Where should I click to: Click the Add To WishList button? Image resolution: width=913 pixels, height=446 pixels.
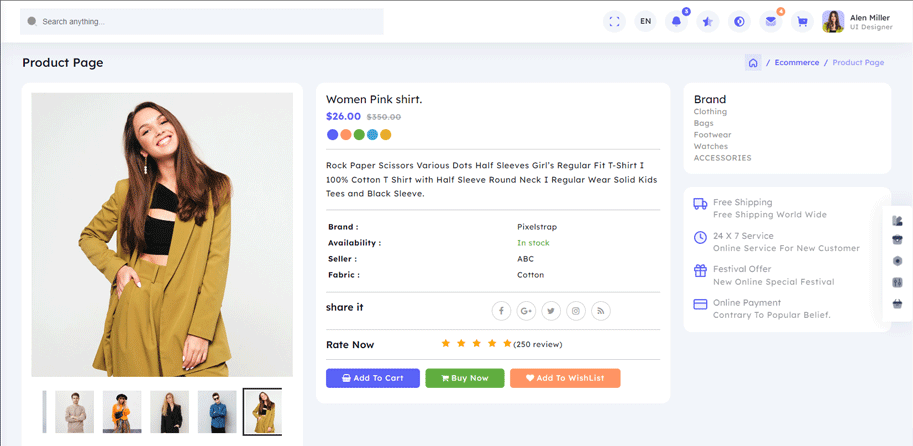click(x=564, y=378)
